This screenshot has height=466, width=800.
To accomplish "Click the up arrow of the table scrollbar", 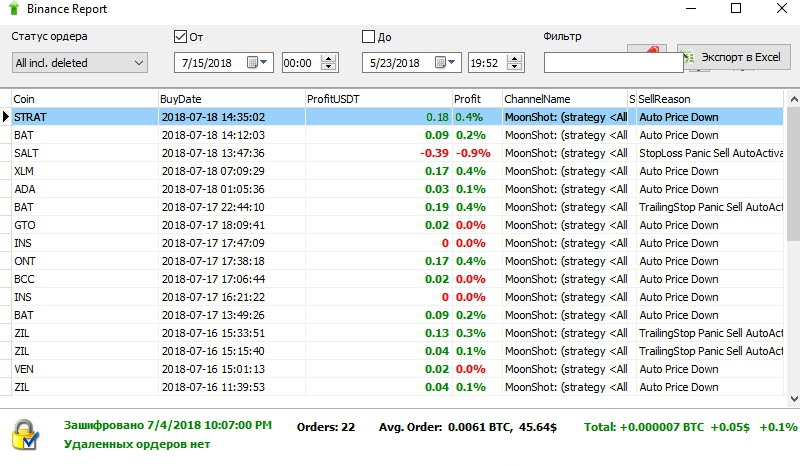I will 793,99.
